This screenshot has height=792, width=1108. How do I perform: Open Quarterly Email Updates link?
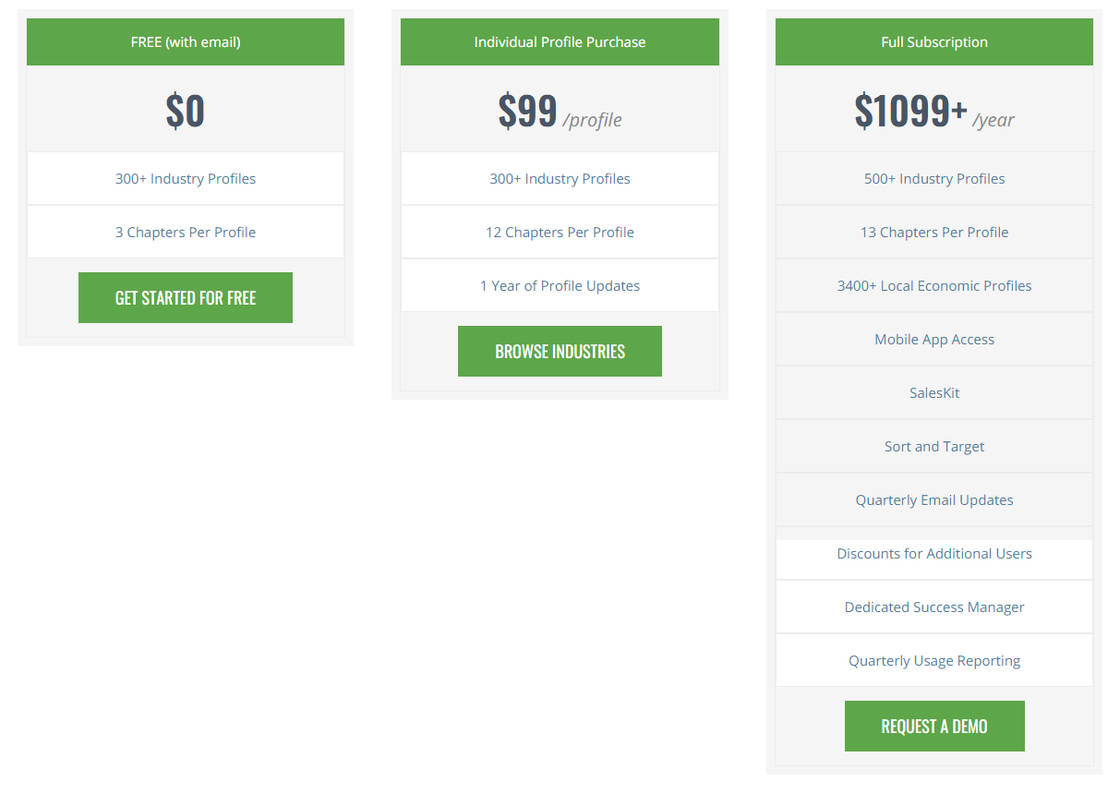(x=934, y=499)
